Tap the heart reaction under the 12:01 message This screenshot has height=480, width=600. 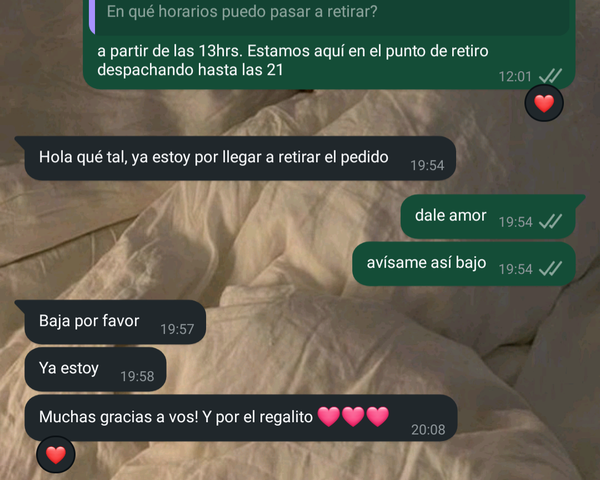click(x=544, y=103)
